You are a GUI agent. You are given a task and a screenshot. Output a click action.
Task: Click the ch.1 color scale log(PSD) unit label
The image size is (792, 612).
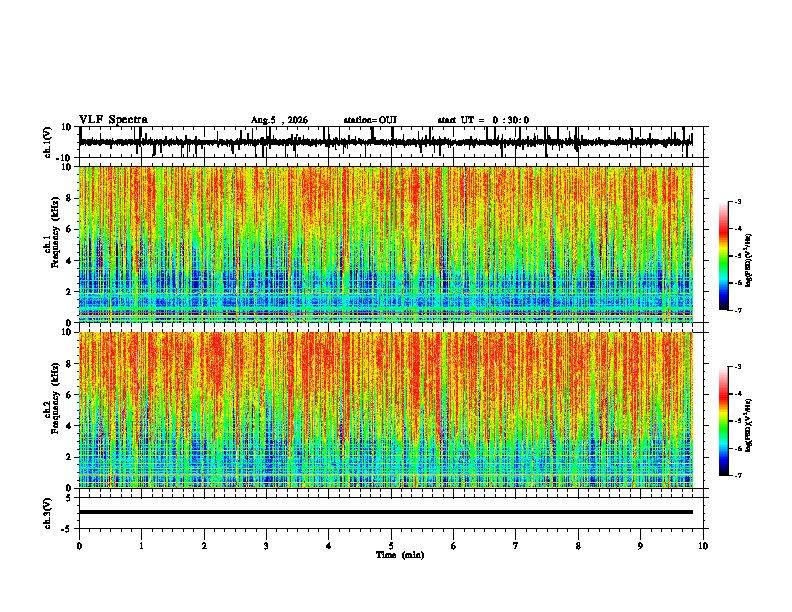749,261
